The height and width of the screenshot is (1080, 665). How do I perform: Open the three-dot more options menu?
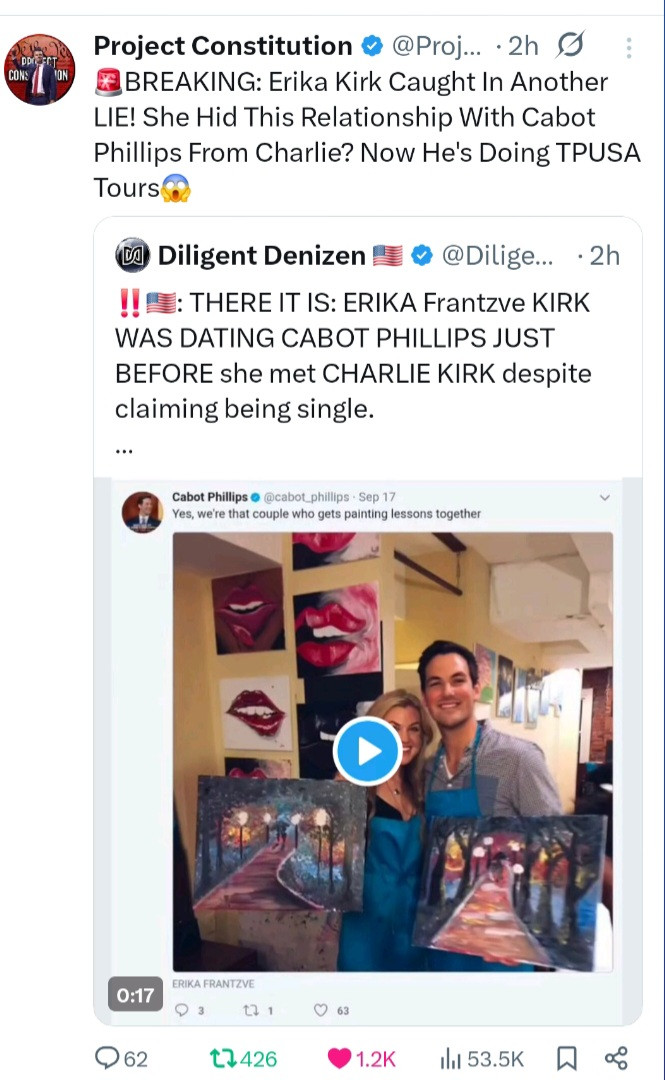pyautogui.click(x=628, y=47)
